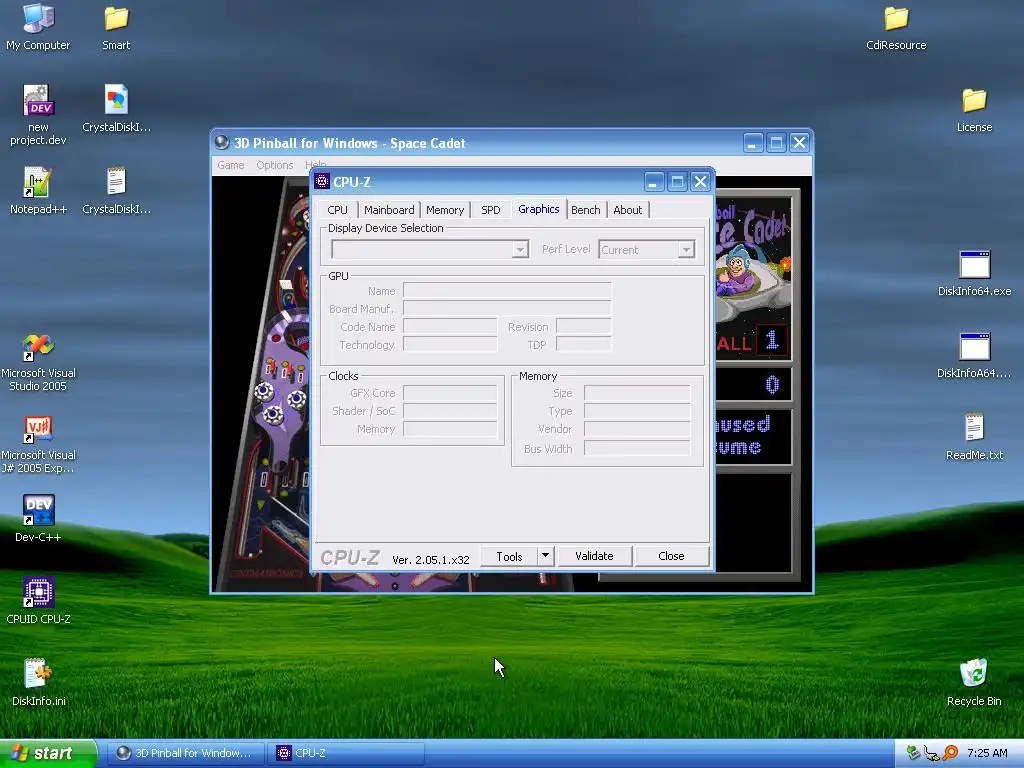
Task: Click the Ver. 2.05.1.x32 version text
Action: pyautogui.click(x=430, y=560)
